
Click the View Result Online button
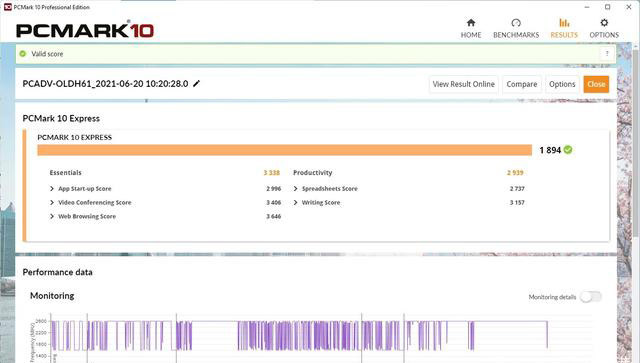(463, 84)
